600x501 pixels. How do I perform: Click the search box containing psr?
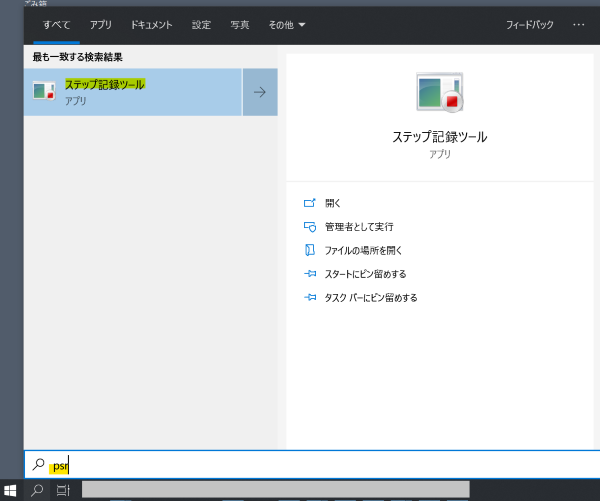tap(312, 465)
